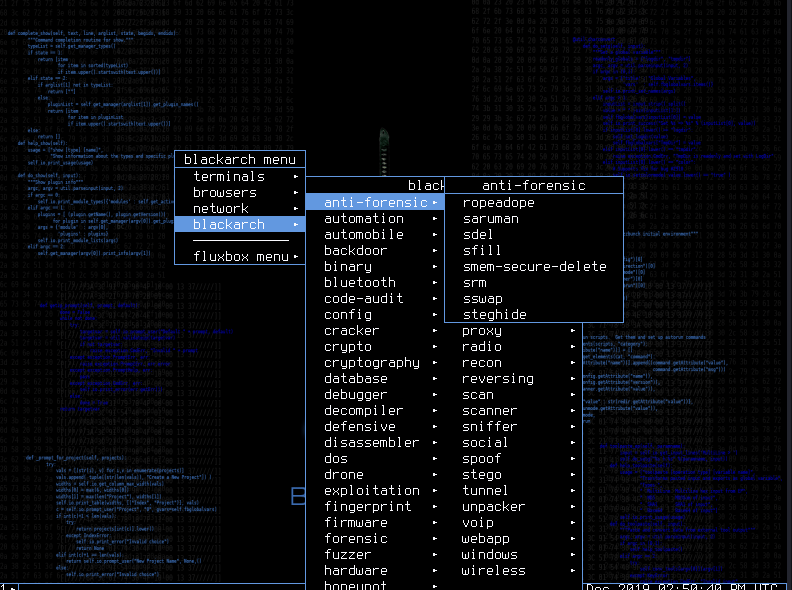Screen dimensions: 792x590
Task: Open the hardware category
Action: pyautogui.click(x=375, y=571)
